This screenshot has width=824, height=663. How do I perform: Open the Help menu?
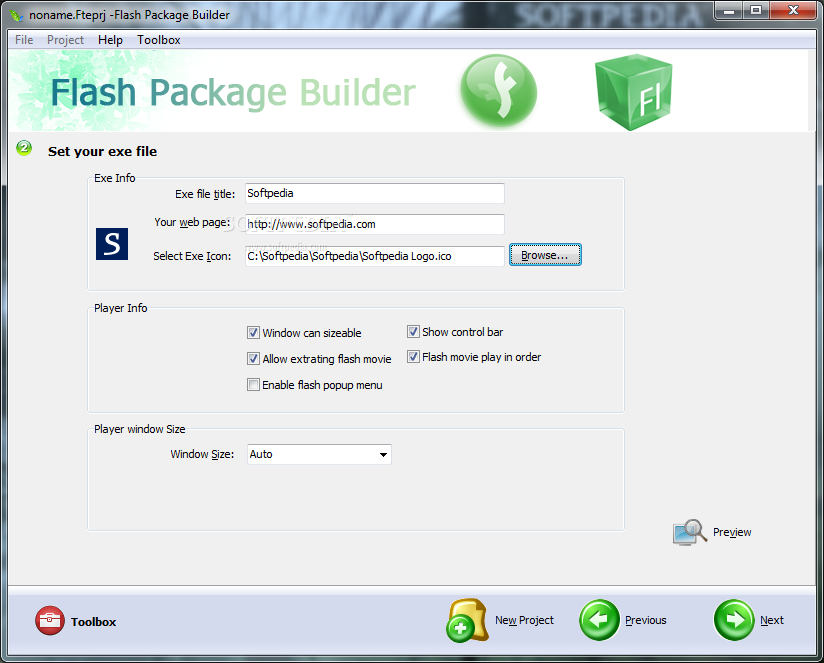pyautogui.click(x=110, y=40)
